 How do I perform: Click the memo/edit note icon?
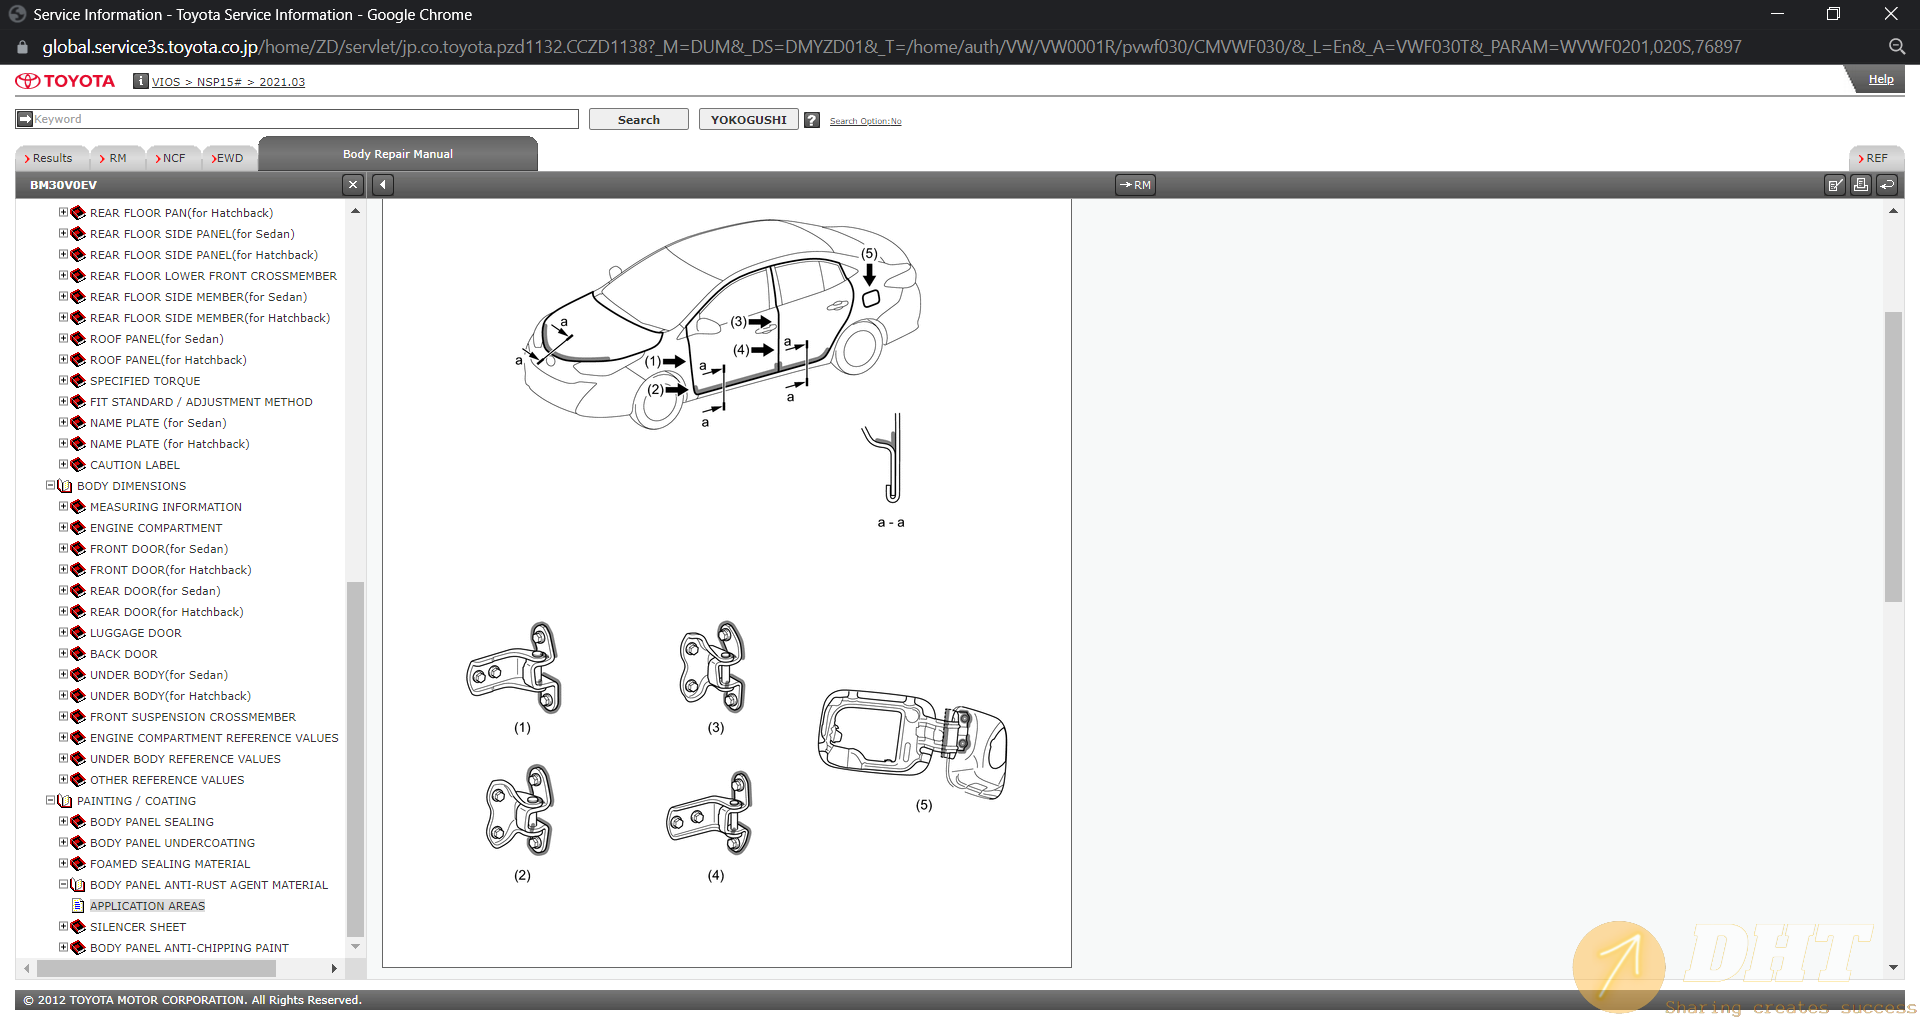click(x=1834, y=185)
